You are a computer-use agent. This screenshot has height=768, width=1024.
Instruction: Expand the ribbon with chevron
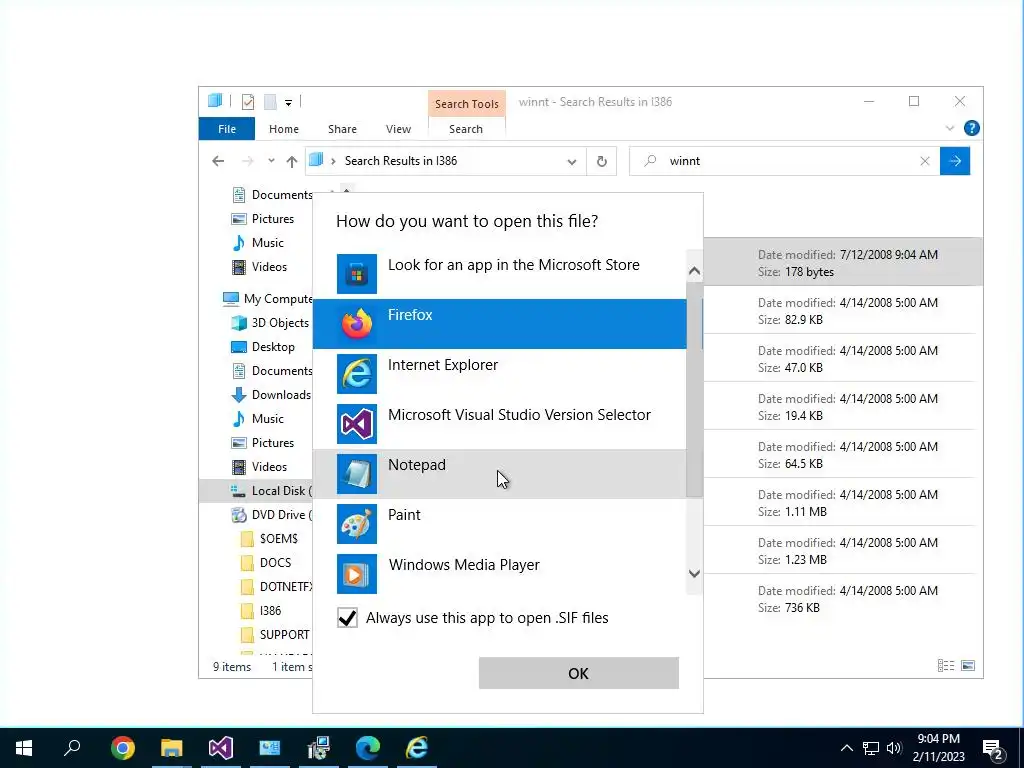tap(950, 129)
